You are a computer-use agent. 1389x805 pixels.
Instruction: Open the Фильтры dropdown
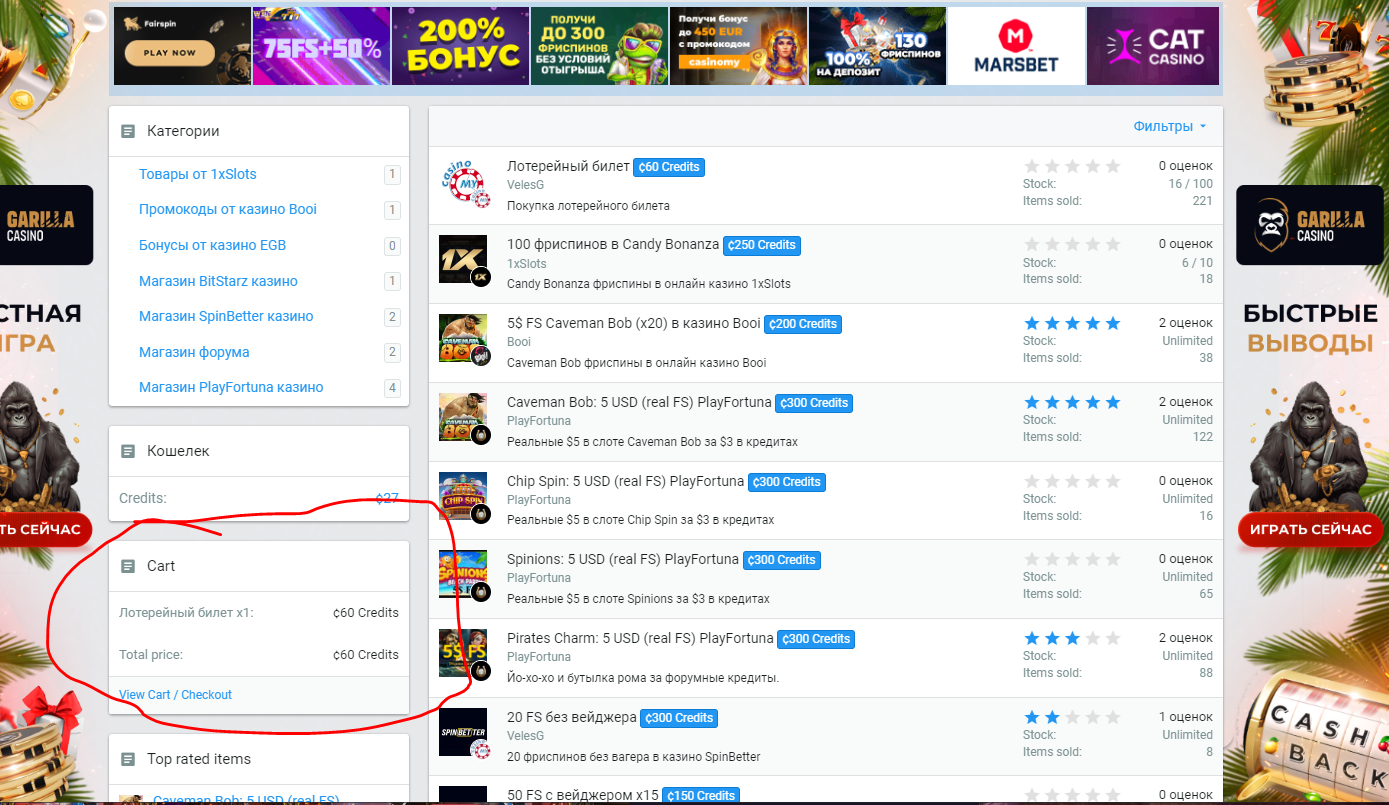coord(1170,127)
